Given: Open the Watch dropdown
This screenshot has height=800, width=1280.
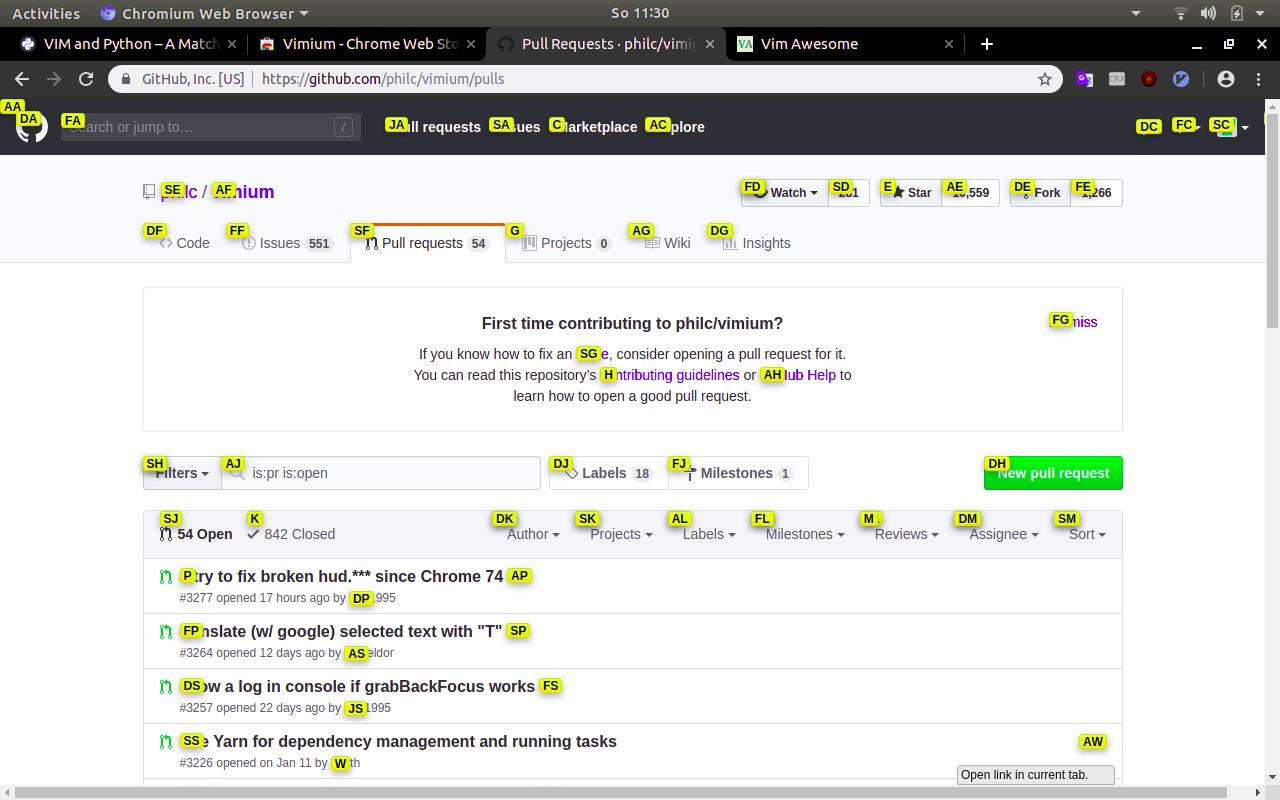Looking at the screenshot, I should click(784, 192).
